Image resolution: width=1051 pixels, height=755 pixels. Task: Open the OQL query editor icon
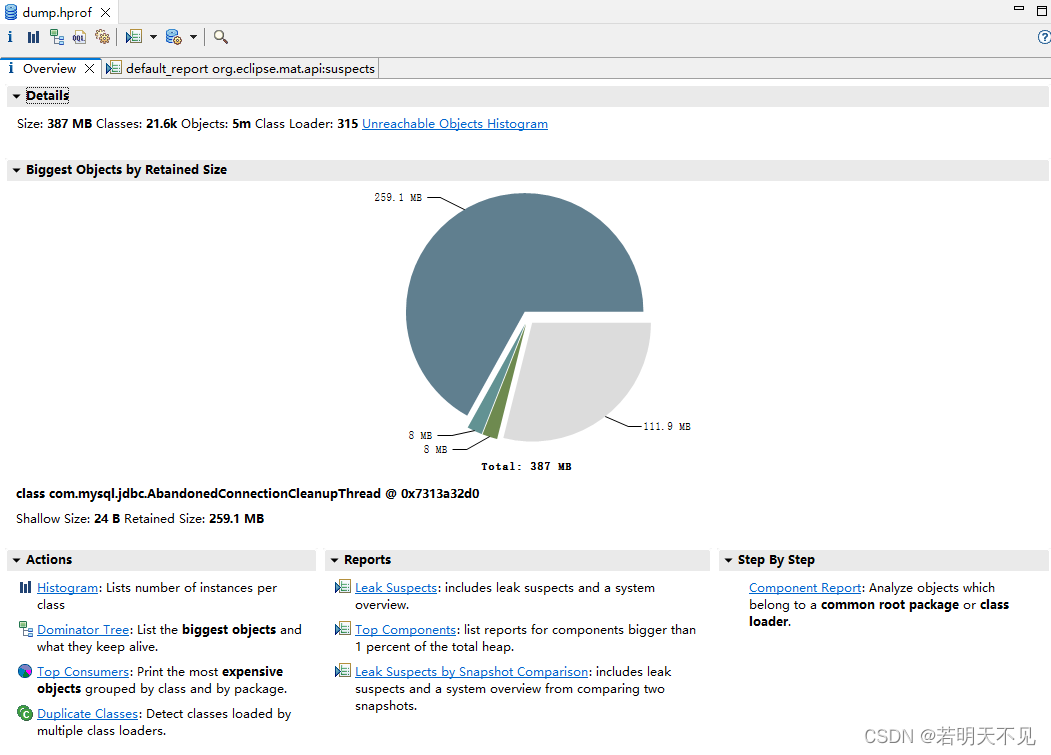79,37
